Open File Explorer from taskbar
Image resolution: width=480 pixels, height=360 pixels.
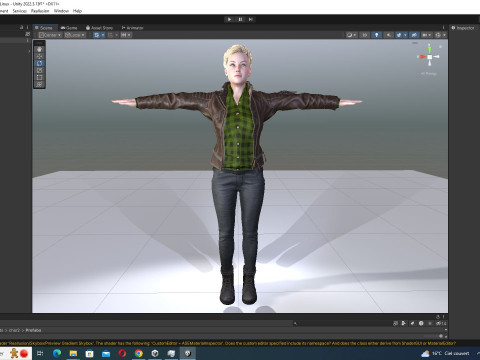(73, 353)
